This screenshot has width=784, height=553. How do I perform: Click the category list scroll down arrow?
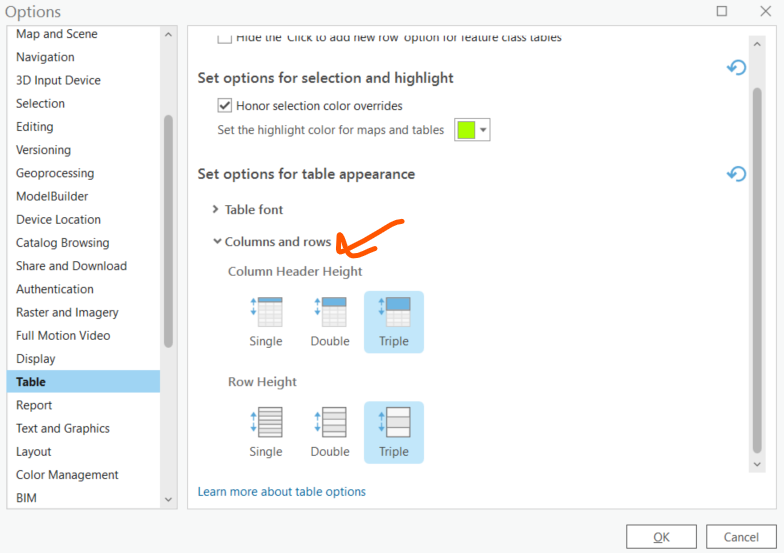coord(168,499)
